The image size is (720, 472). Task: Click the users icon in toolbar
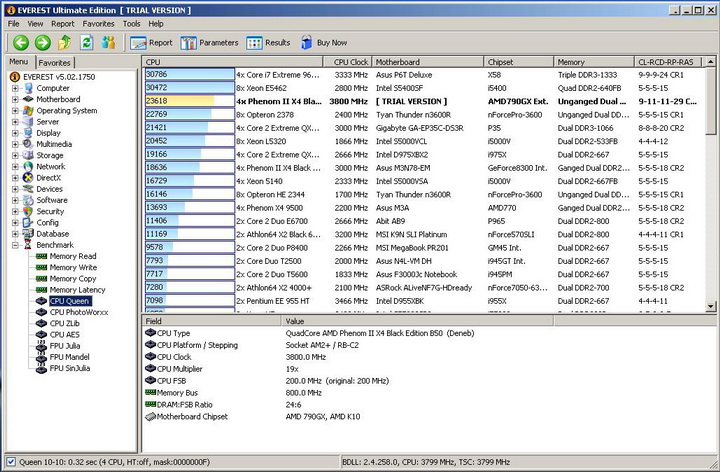(109, 43)
